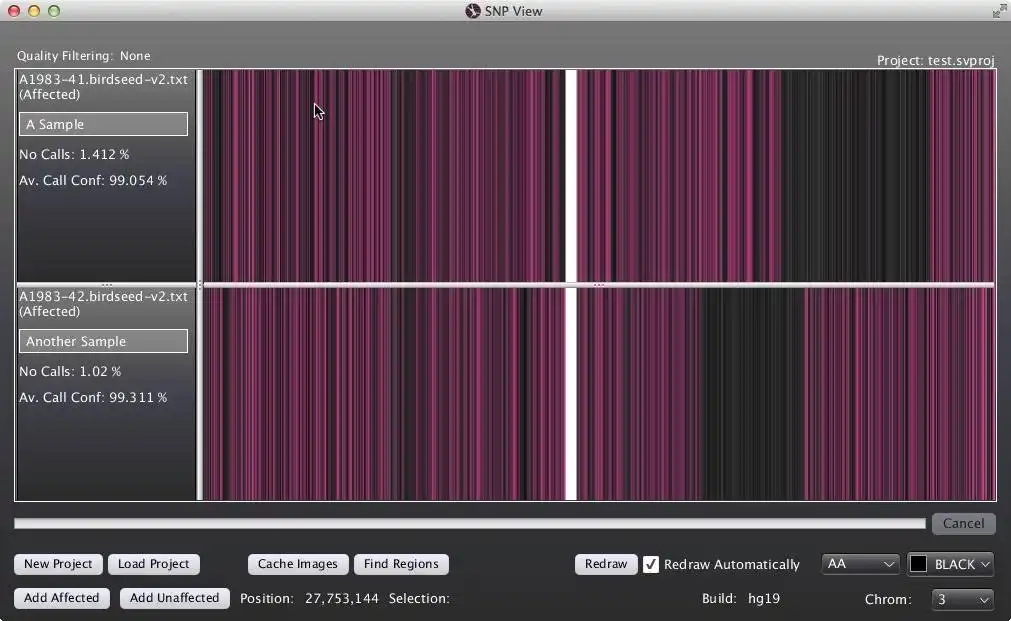Click the 'Av. Call Conf: 99.311 %' text

click(93, 398)
